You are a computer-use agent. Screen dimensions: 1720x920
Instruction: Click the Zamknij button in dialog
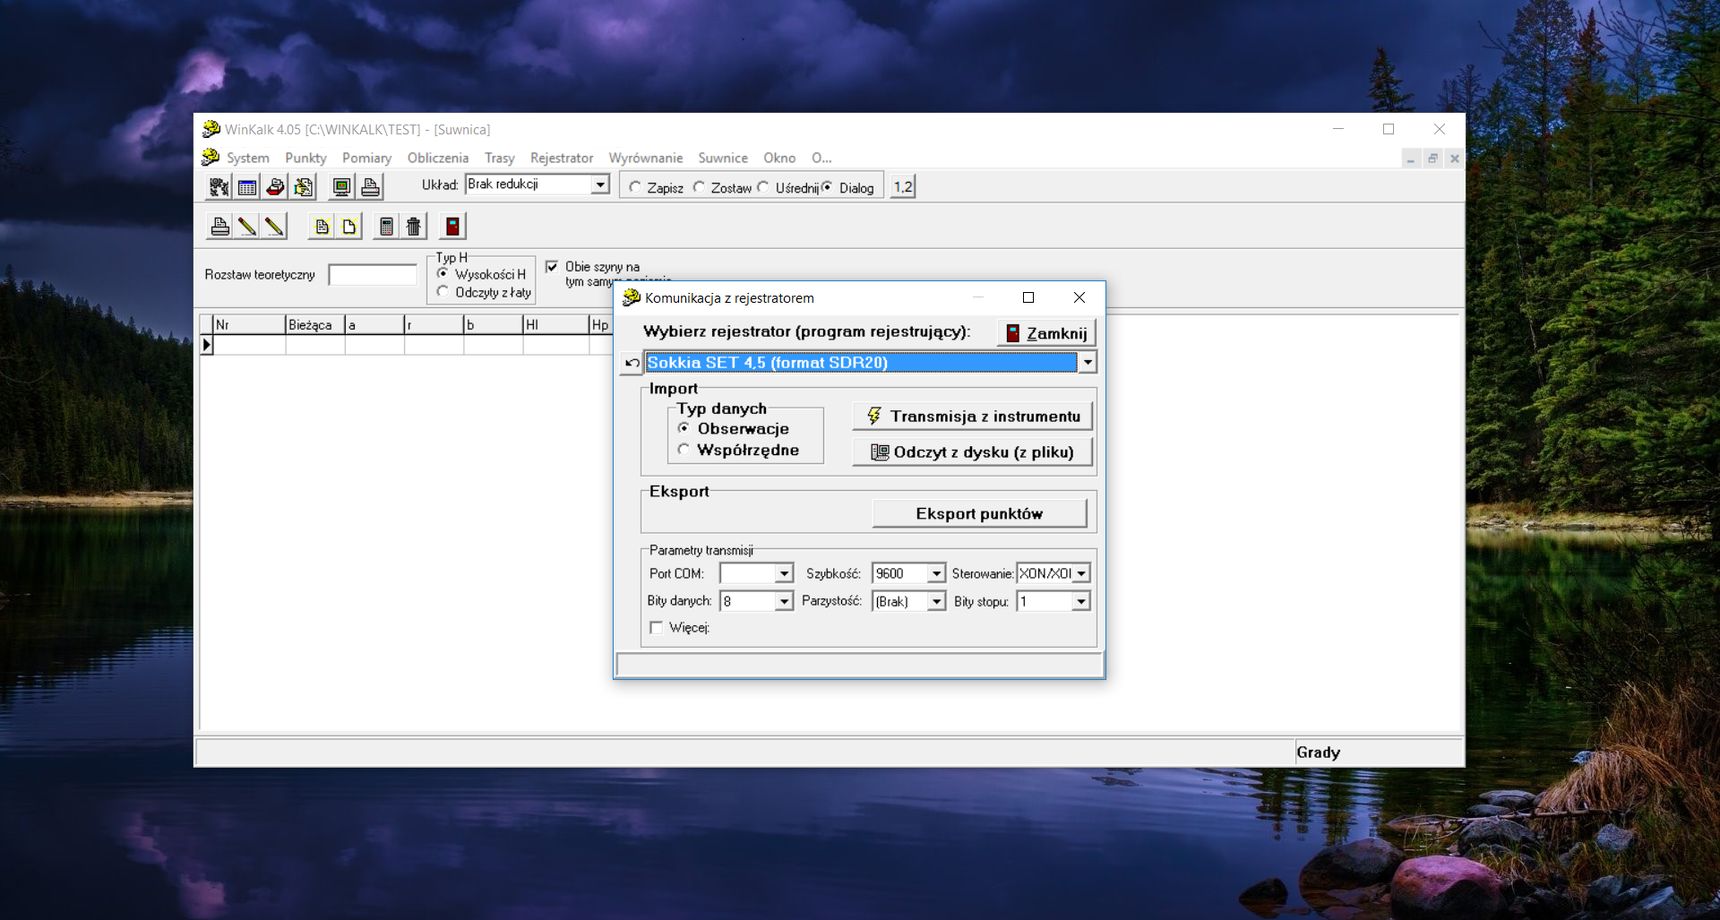(1046, 333)
